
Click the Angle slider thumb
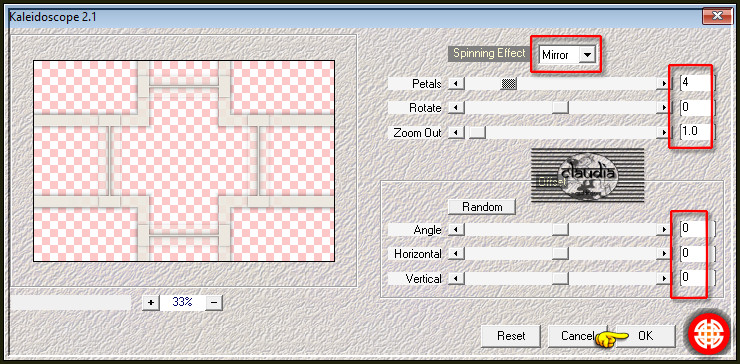pyautogui.click(x=560, y=229)
